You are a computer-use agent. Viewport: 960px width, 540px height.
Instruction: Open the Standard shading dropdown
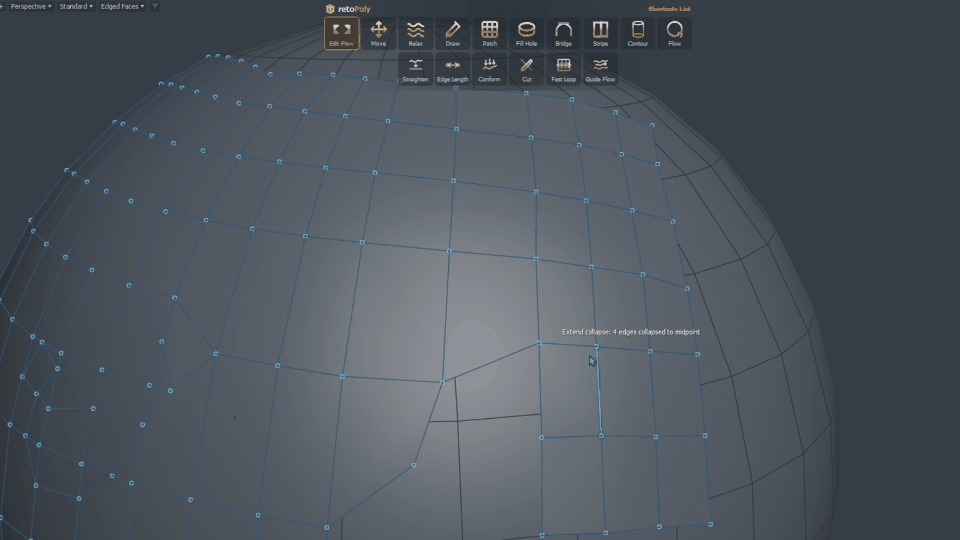[x=76, y=6]
